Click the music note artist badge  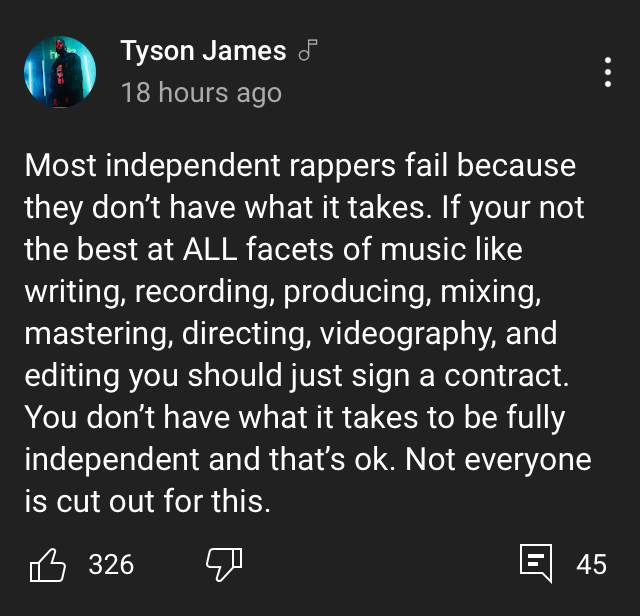click(308, 50)
